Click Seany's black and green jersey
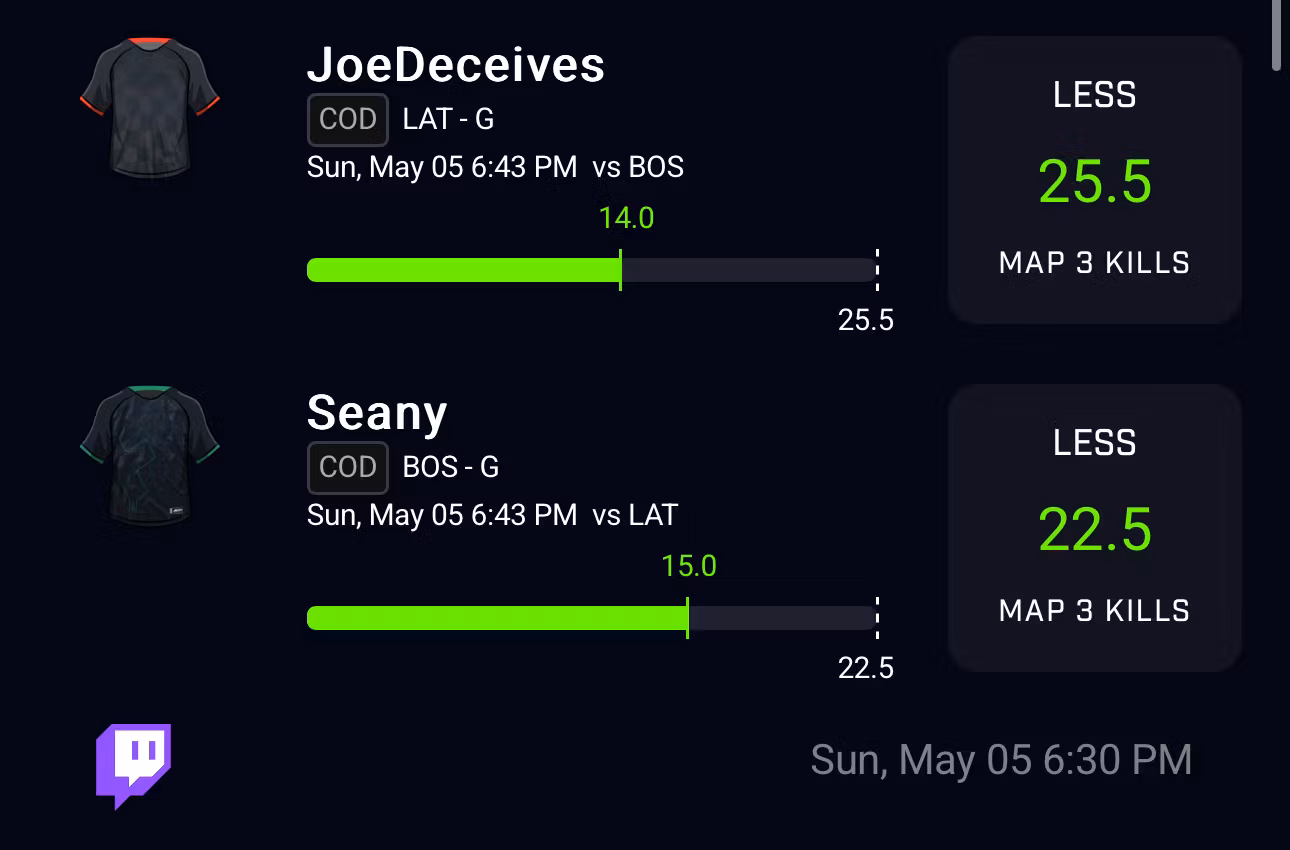 [149, 456]
